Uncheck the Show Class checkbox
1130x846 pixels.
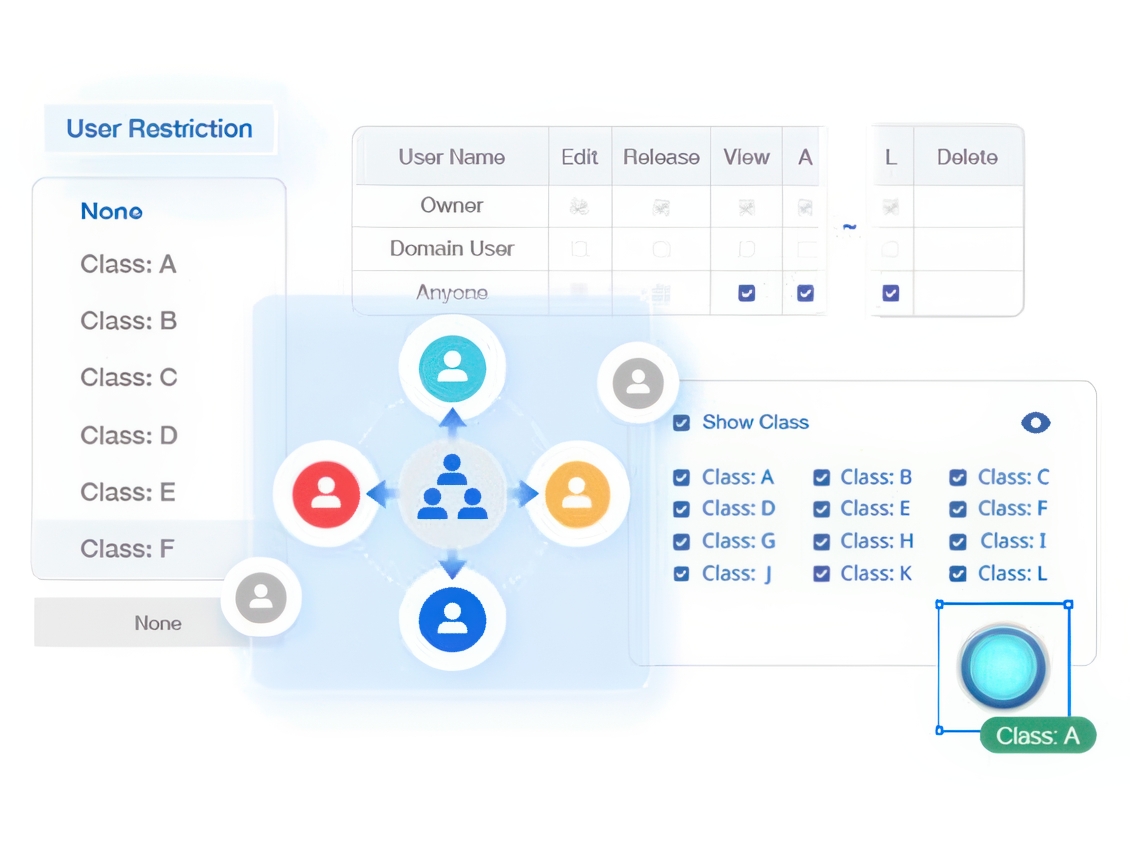(681, 423)
